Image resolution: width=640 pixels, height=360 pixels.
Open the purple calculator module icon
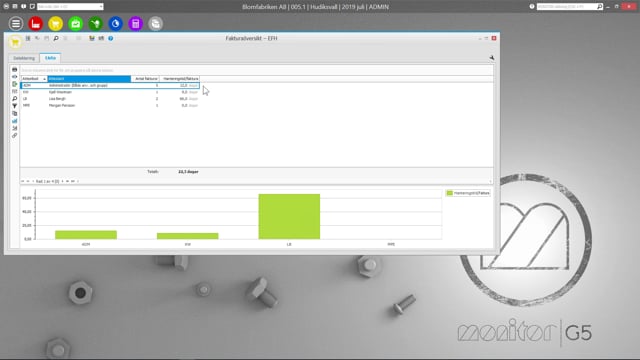click(136, 24)
